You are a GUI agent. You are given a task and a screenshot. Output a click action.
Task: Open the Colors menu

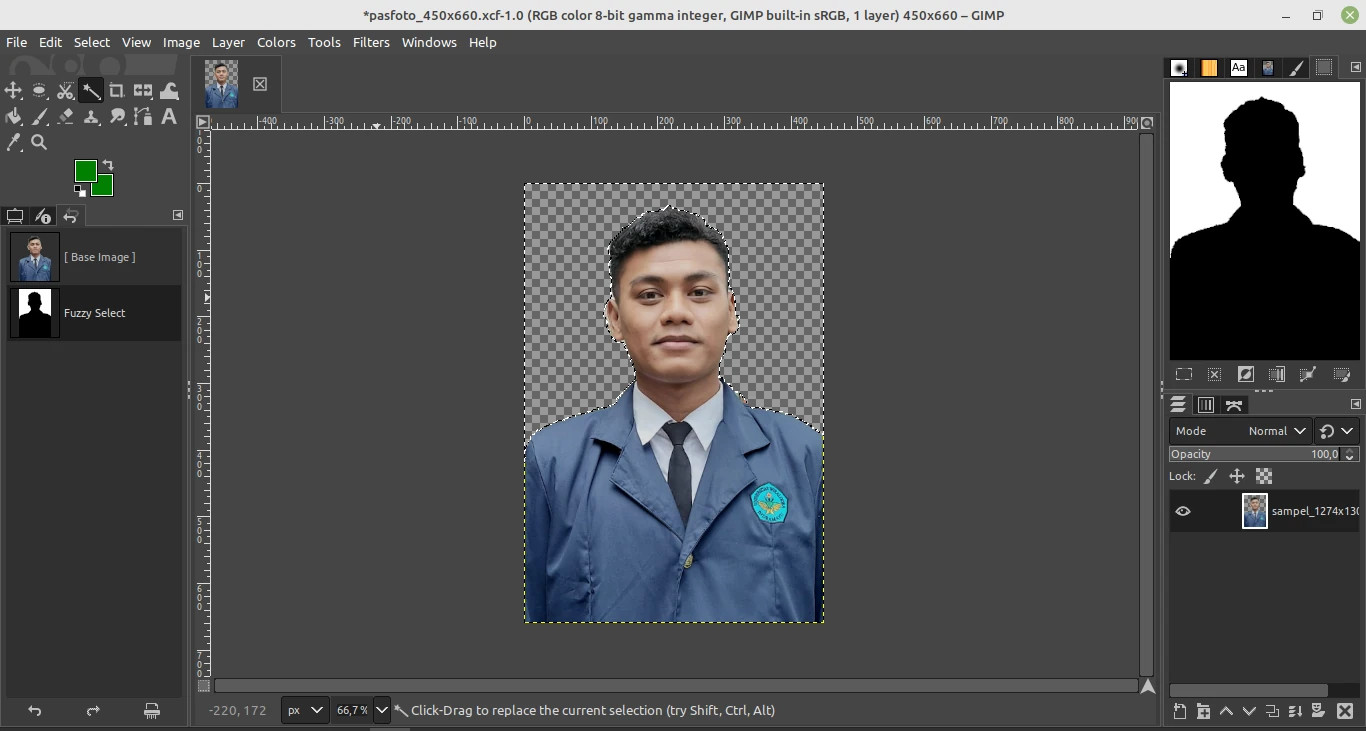(276, 42)
